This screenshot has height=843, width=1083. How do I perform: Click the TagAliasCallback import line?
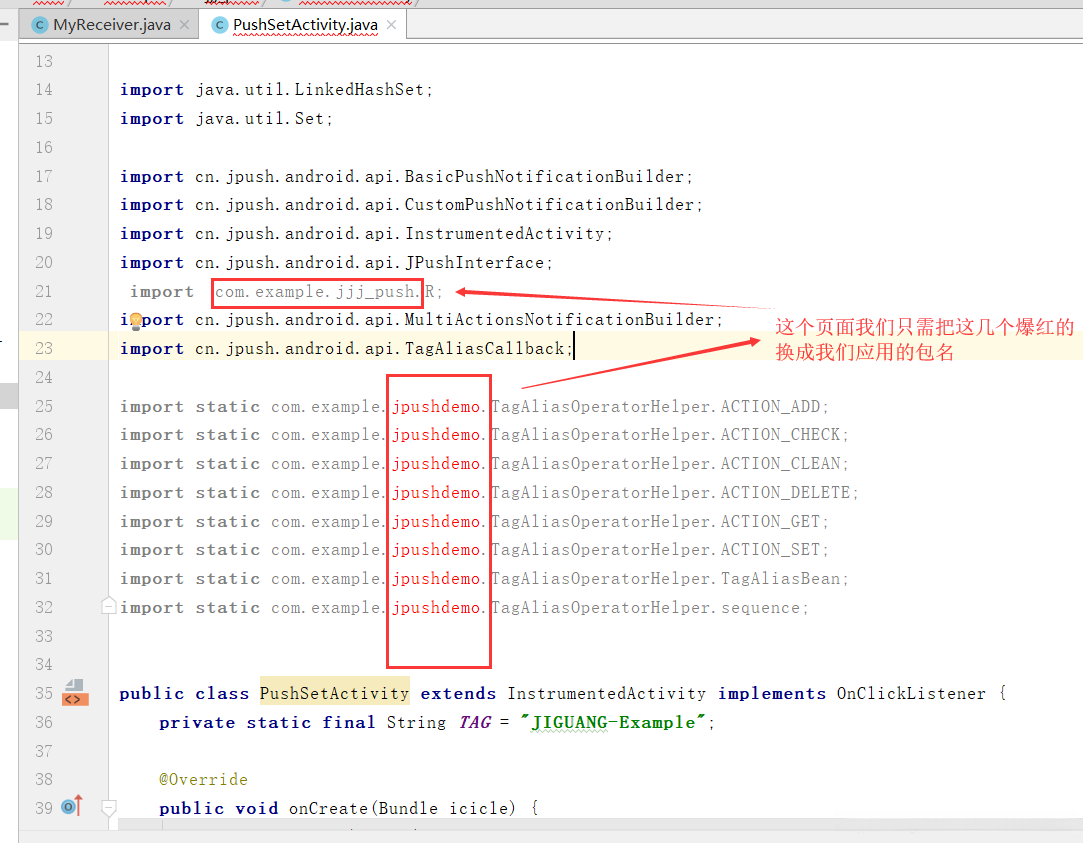pos(347,349)
